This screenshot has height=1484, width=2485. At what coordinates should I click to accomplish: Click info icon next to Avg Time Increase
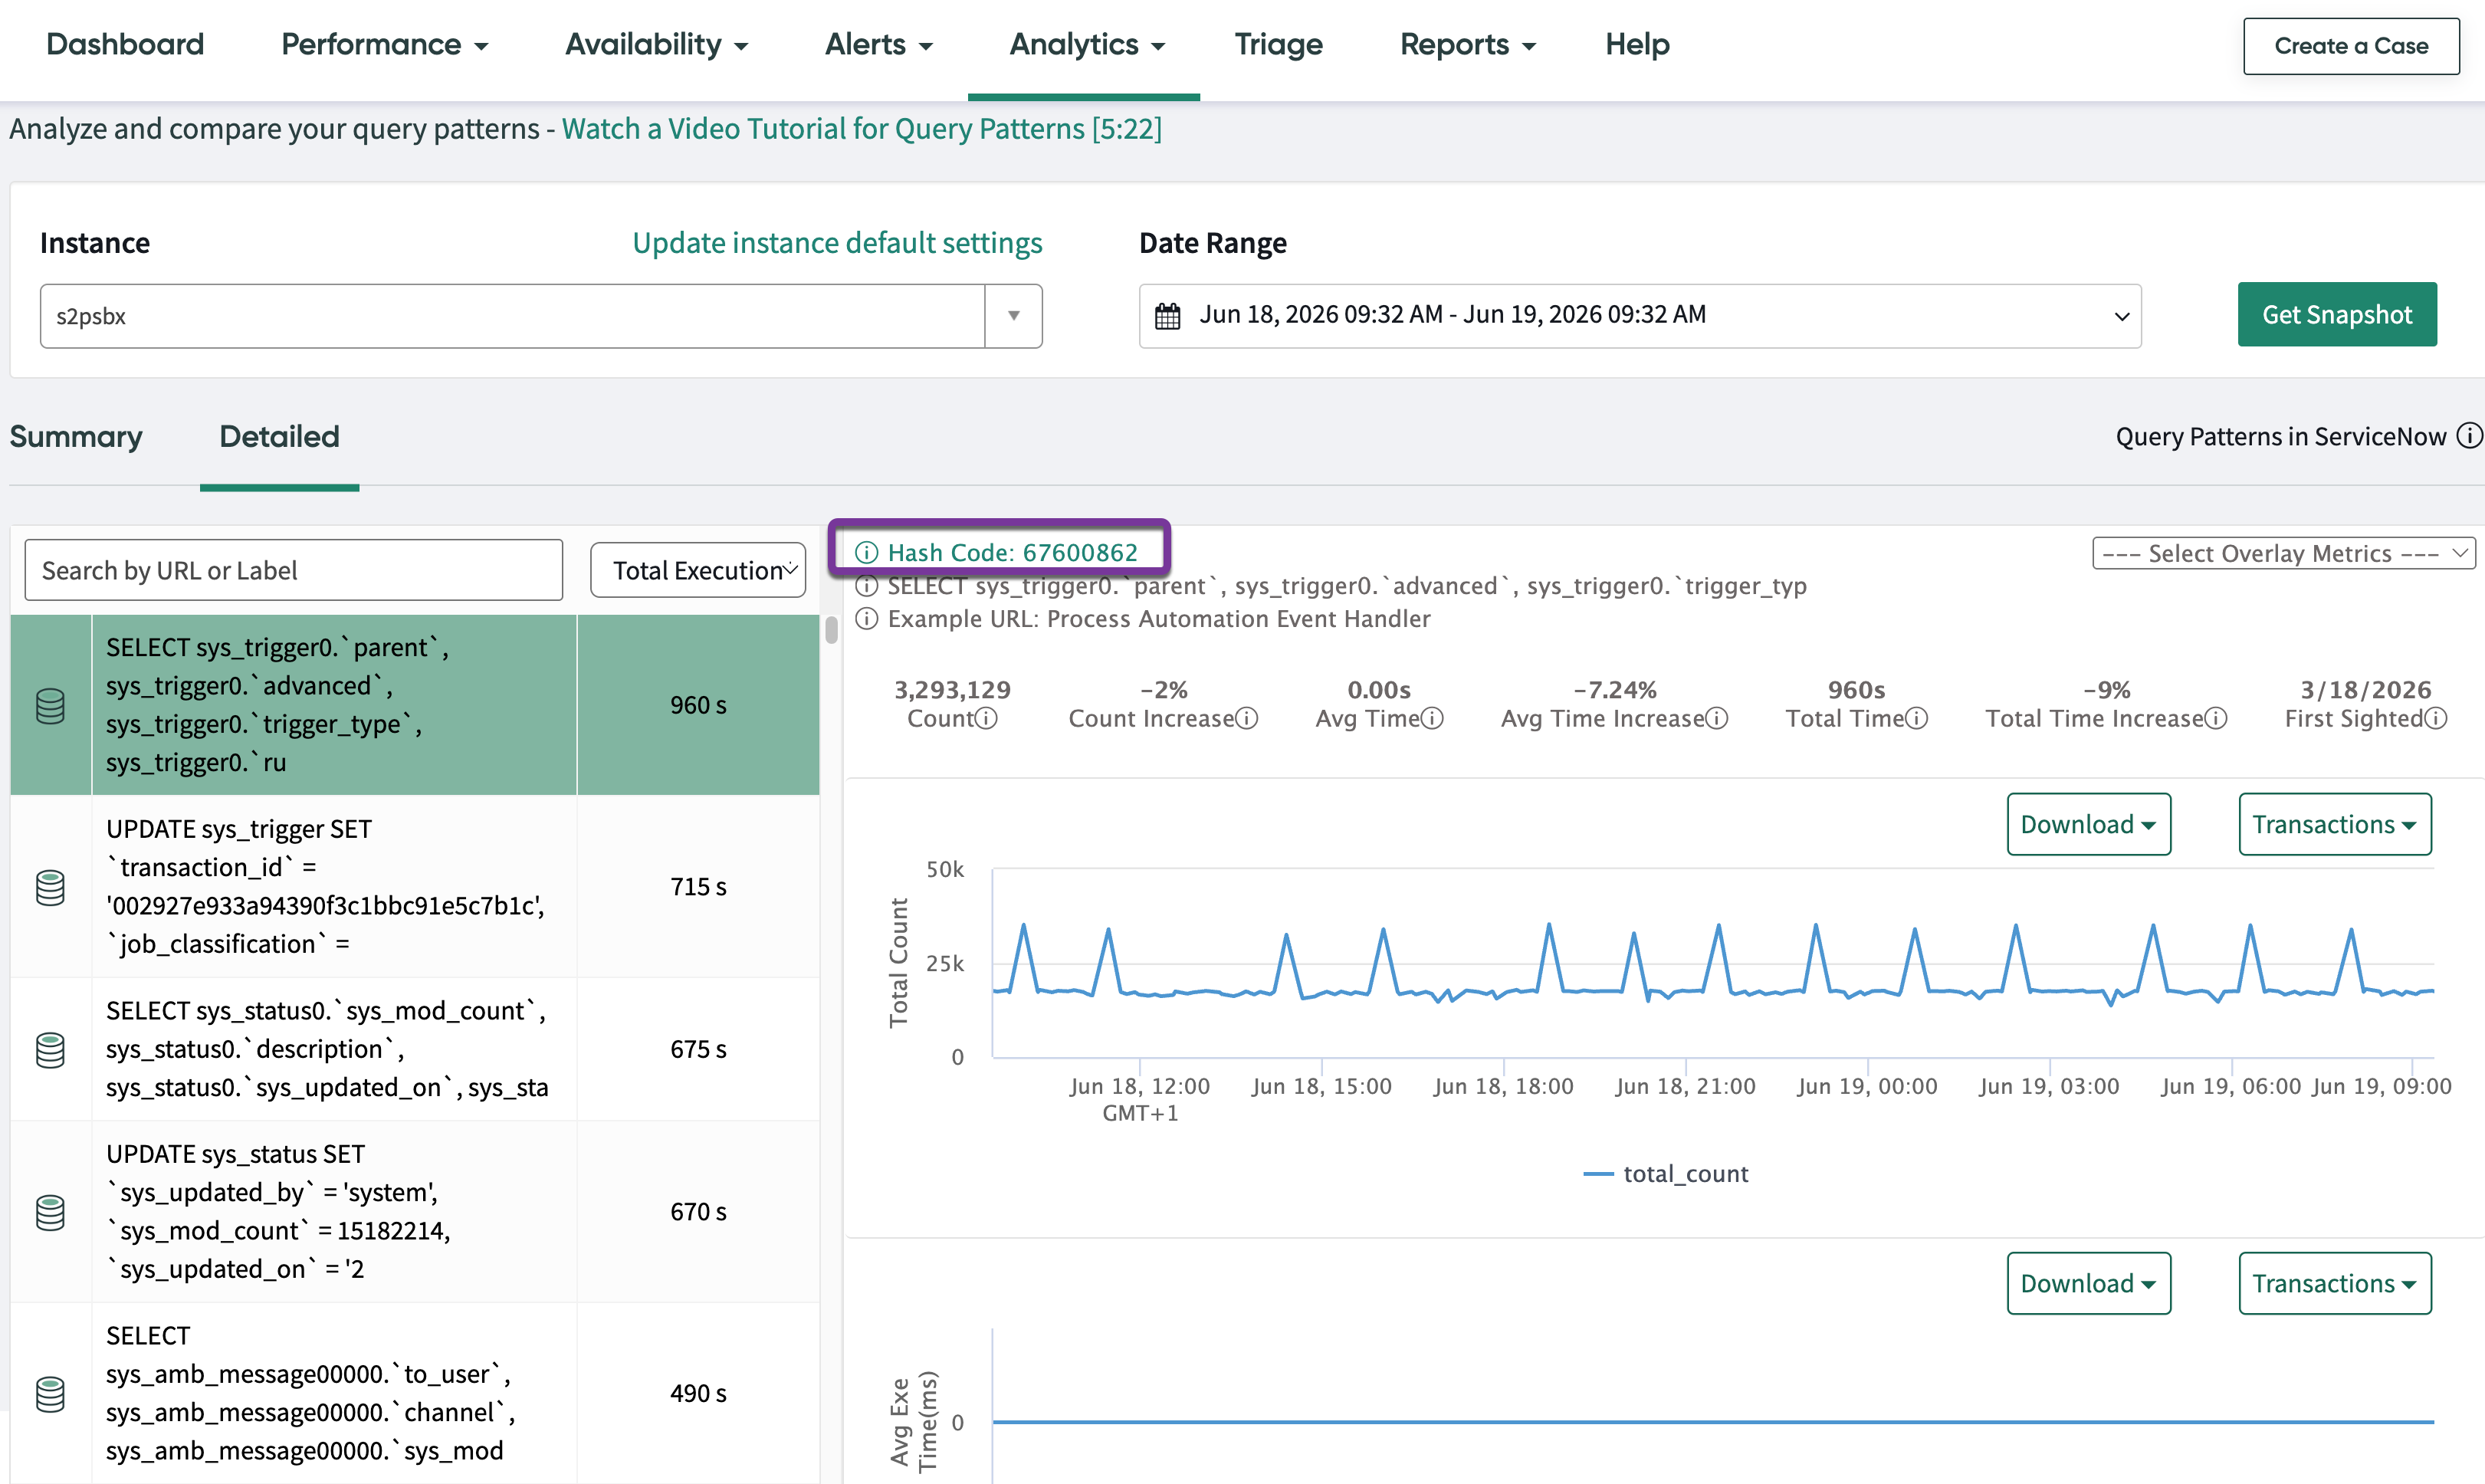[1716, 718]
